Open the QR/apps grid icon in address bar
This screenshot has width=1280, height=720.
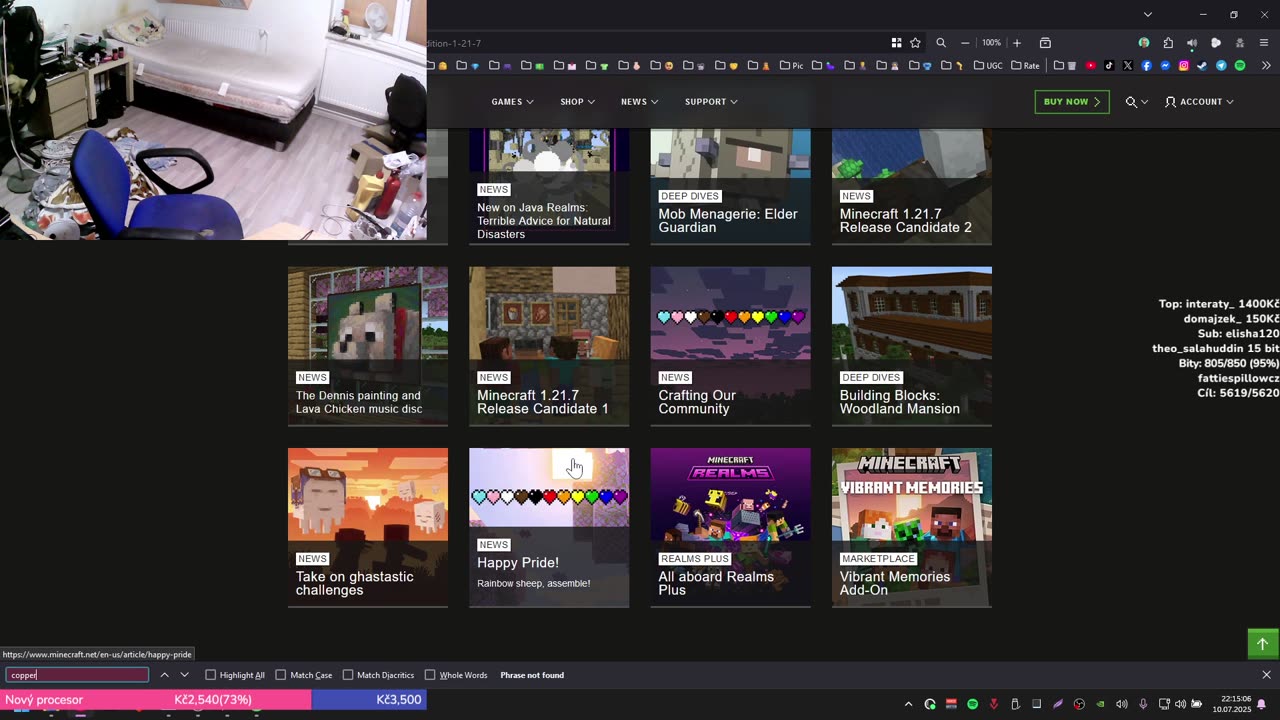pyautogui.click(x=896, y=43)
